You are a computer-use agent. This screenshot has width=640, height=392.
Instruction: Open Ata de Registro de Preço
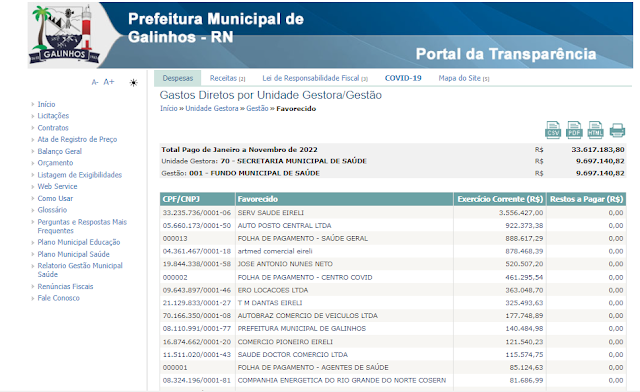[77, 139]
